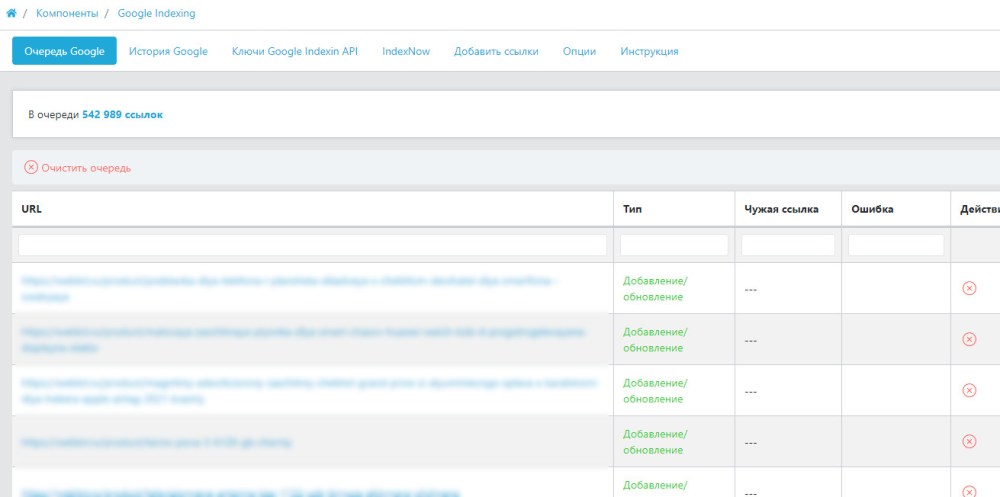
Task: Delete the second queue row with red X
Action: (969, 339)
